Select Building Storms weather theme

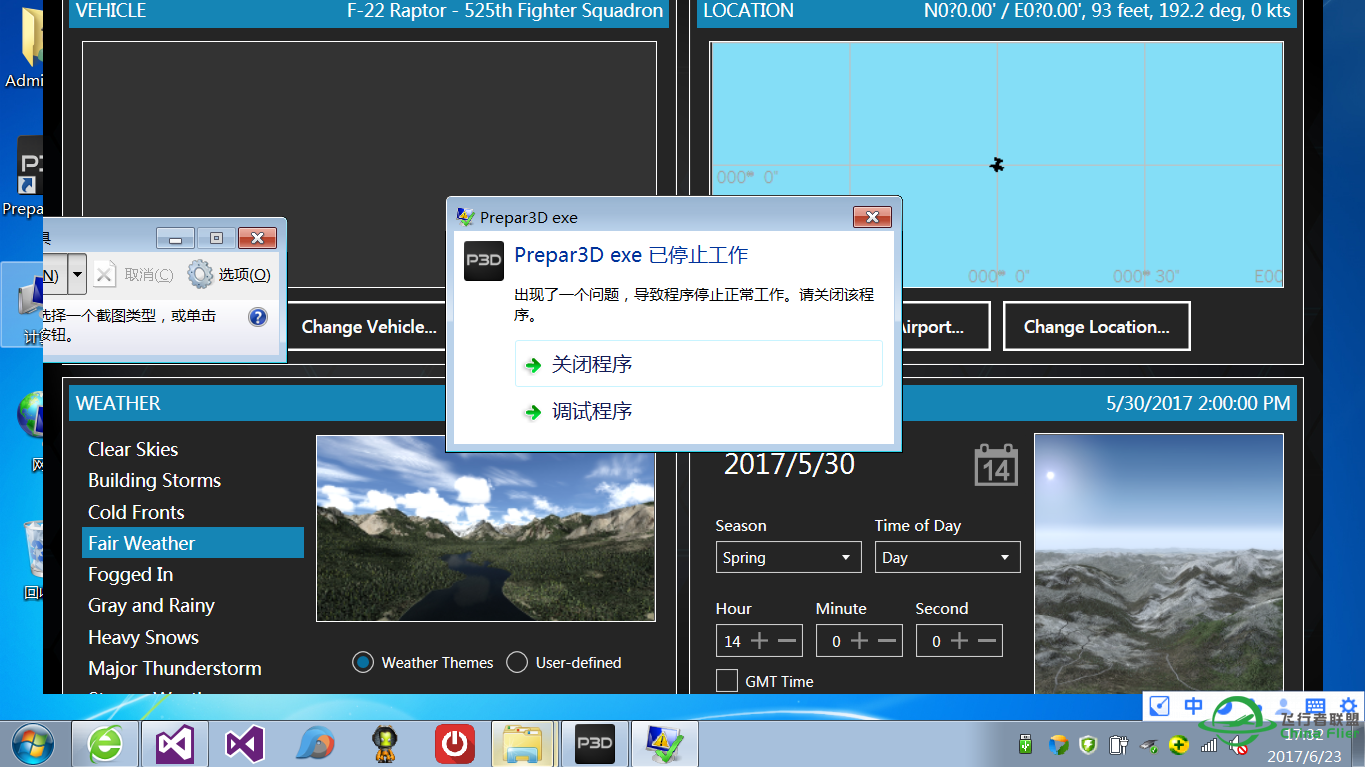154,480
